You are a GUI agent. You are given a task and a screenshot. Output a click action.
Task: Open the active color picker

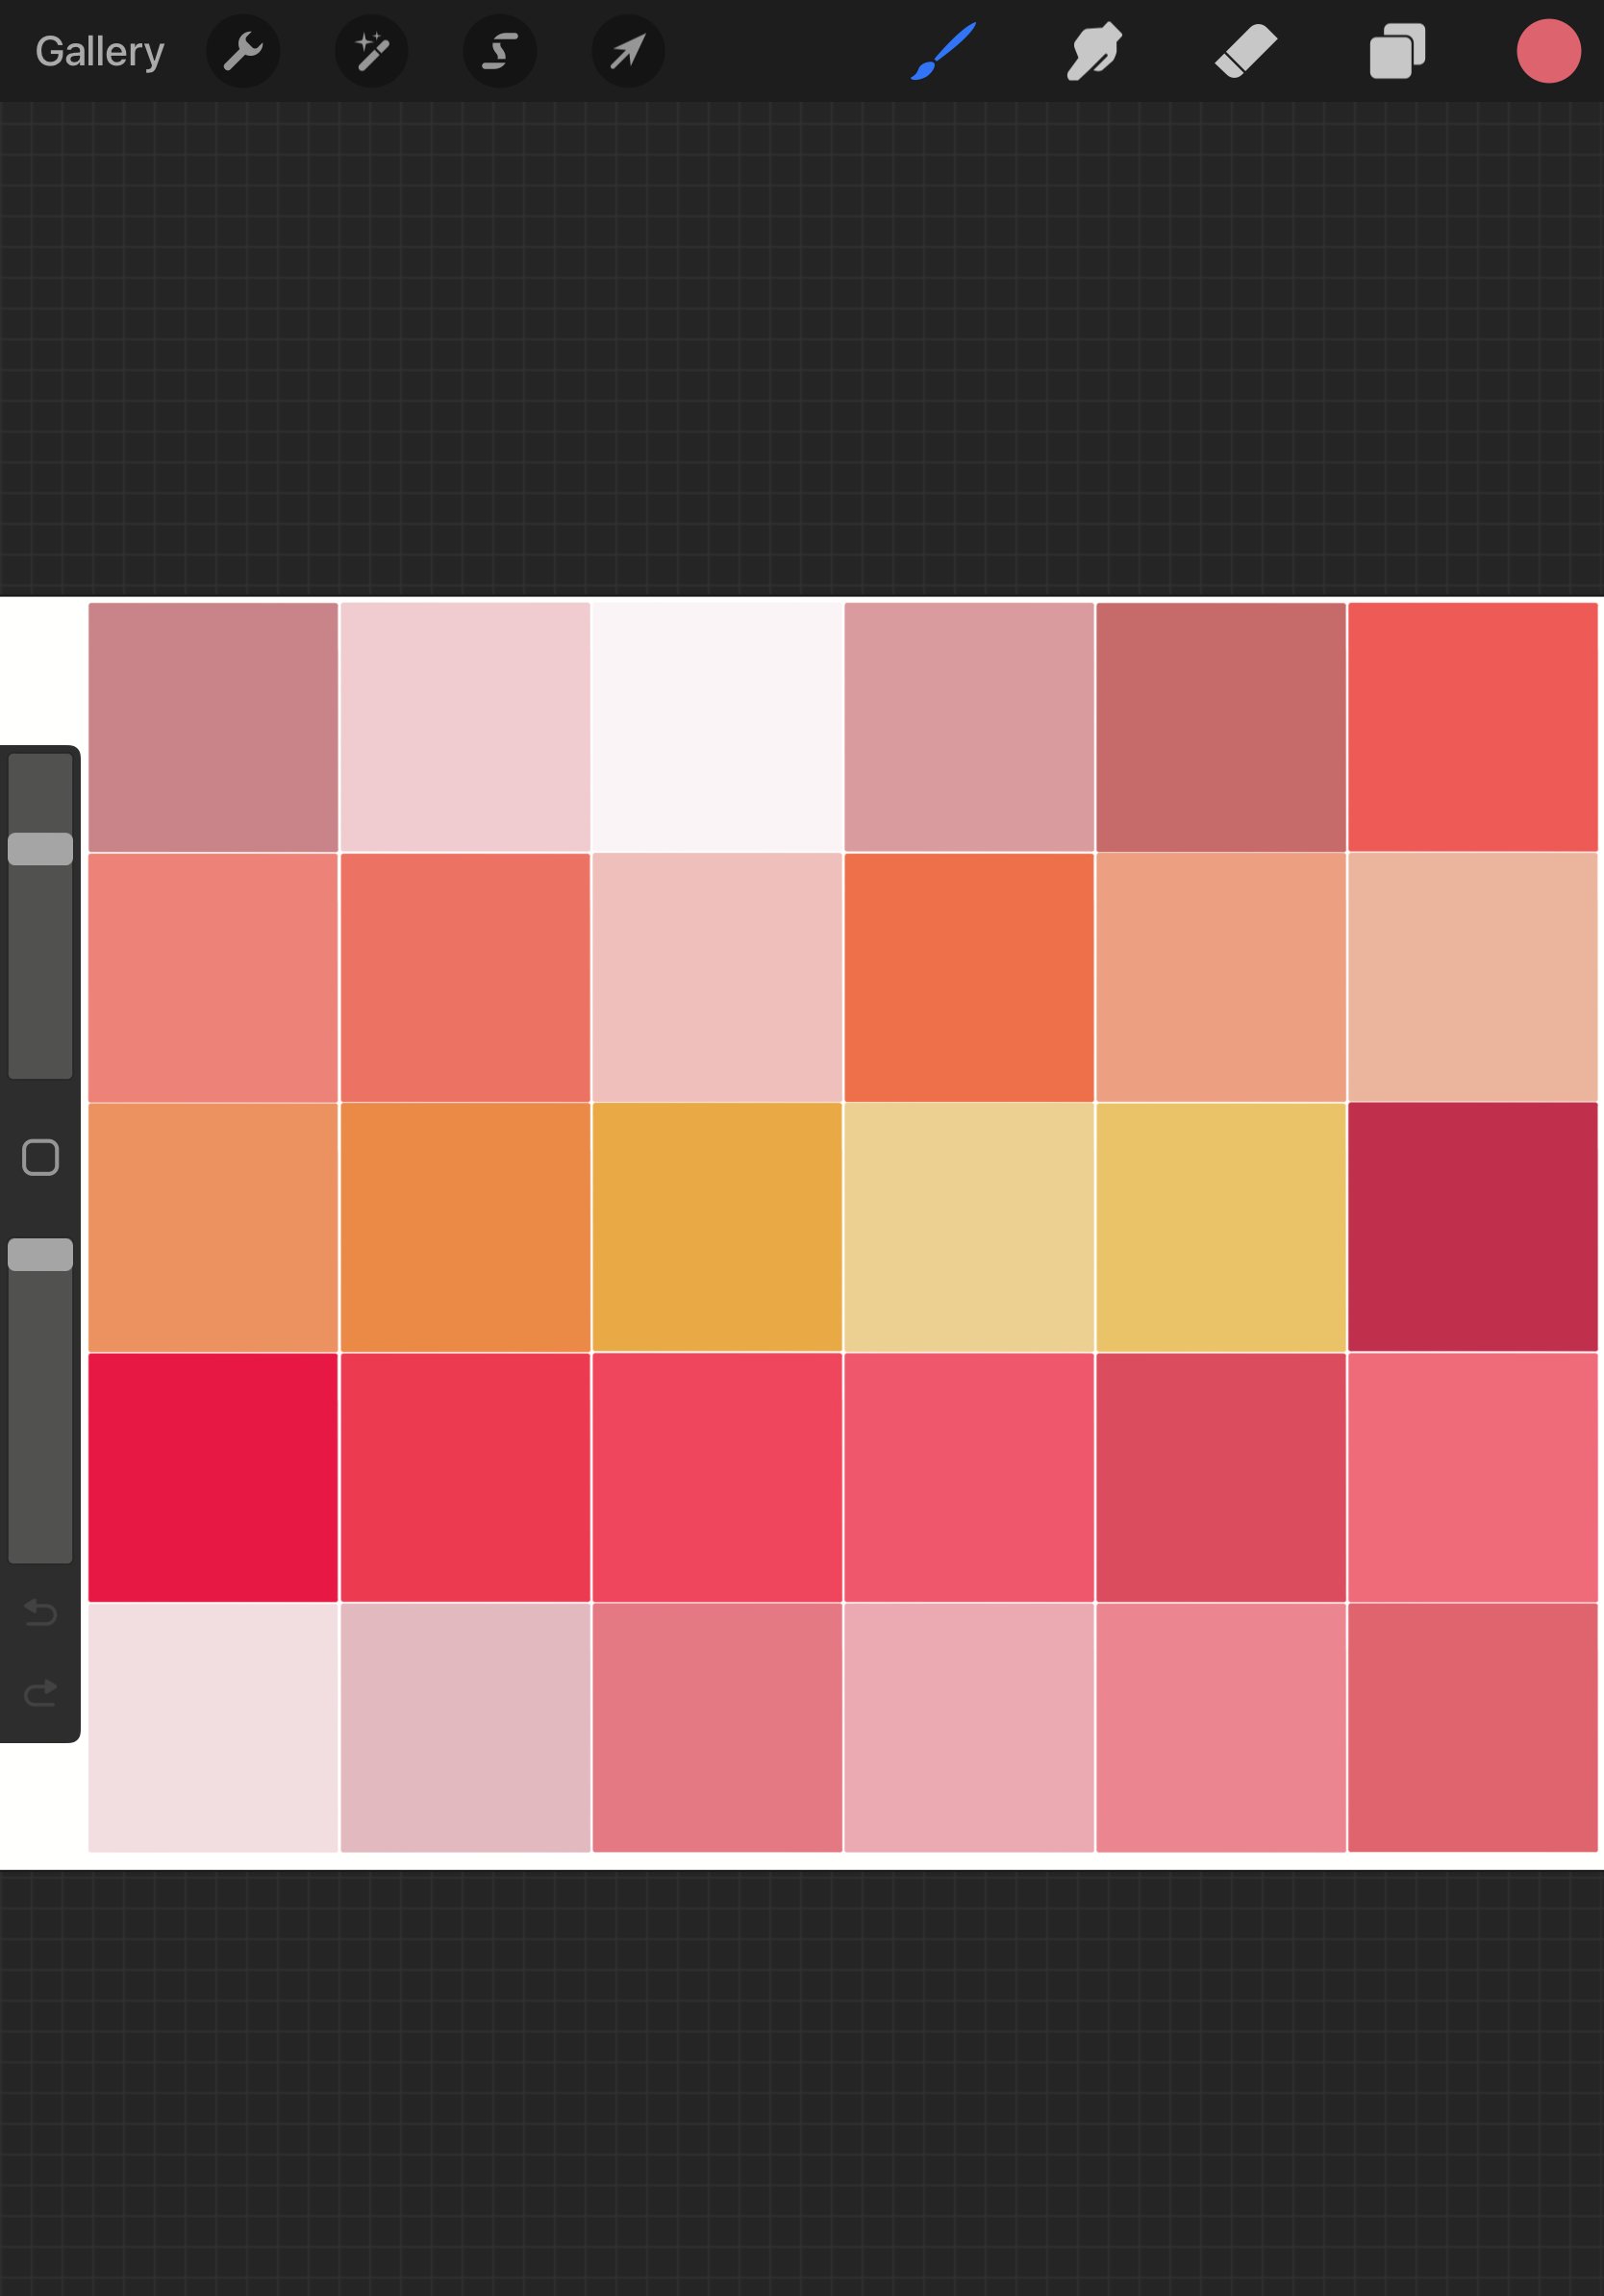[1549, 51]
